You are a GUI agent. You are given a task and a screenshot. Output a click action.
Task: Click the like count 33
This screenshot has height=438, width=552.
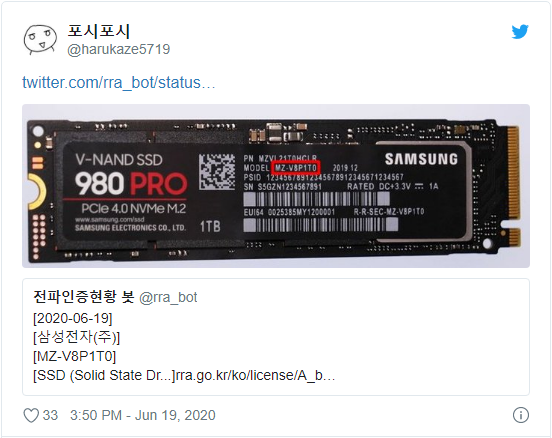50,415
